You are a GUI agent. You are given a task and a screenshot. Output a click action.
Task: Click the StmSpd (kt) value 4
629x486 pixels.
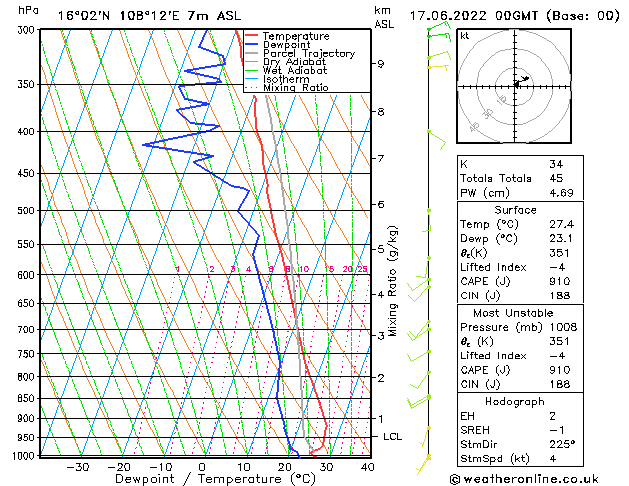[553, 459]
